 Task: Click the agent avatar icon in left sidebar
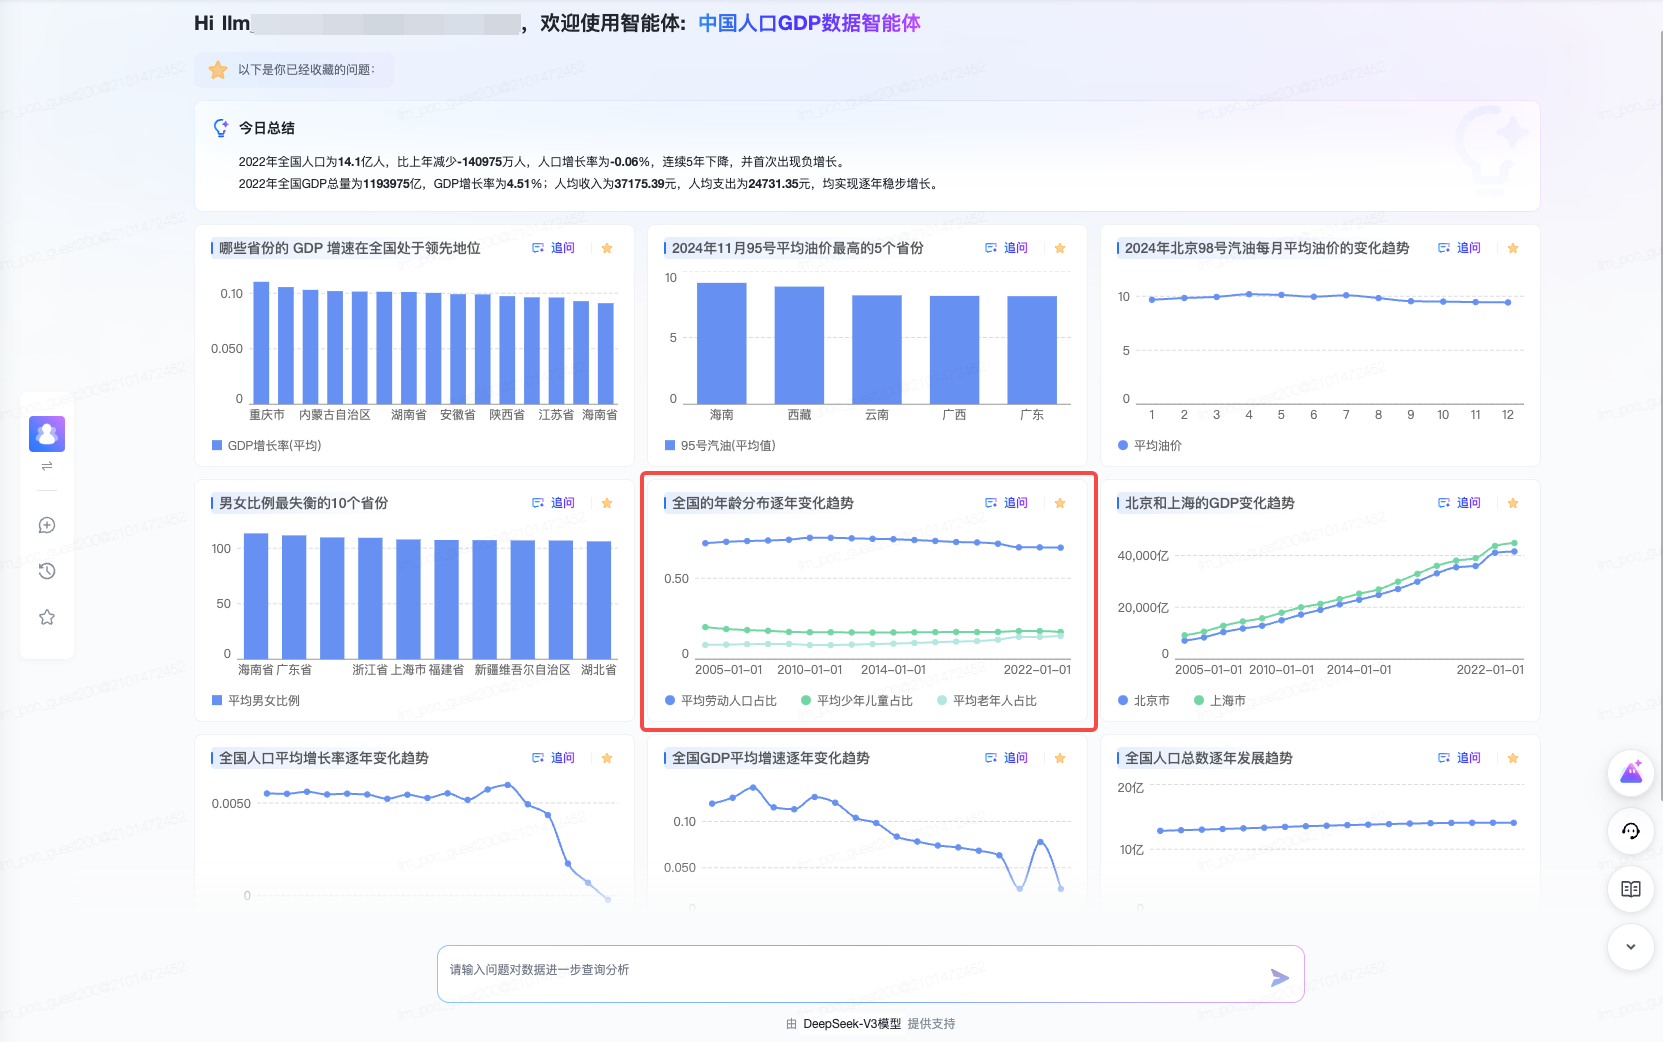(47, 434)
